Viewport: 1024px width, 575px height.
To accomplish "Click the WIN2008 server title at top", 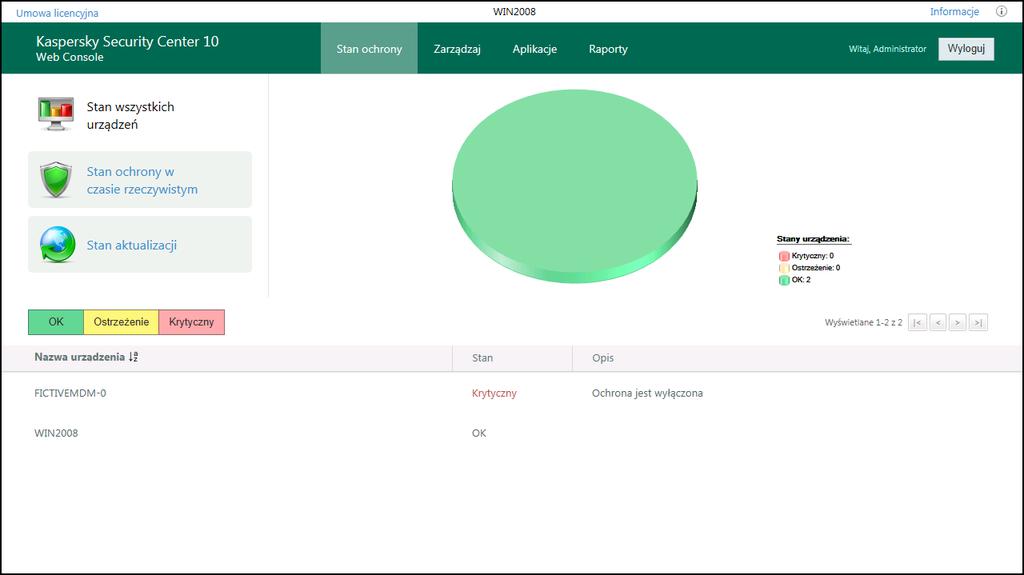I will [515, 11].
